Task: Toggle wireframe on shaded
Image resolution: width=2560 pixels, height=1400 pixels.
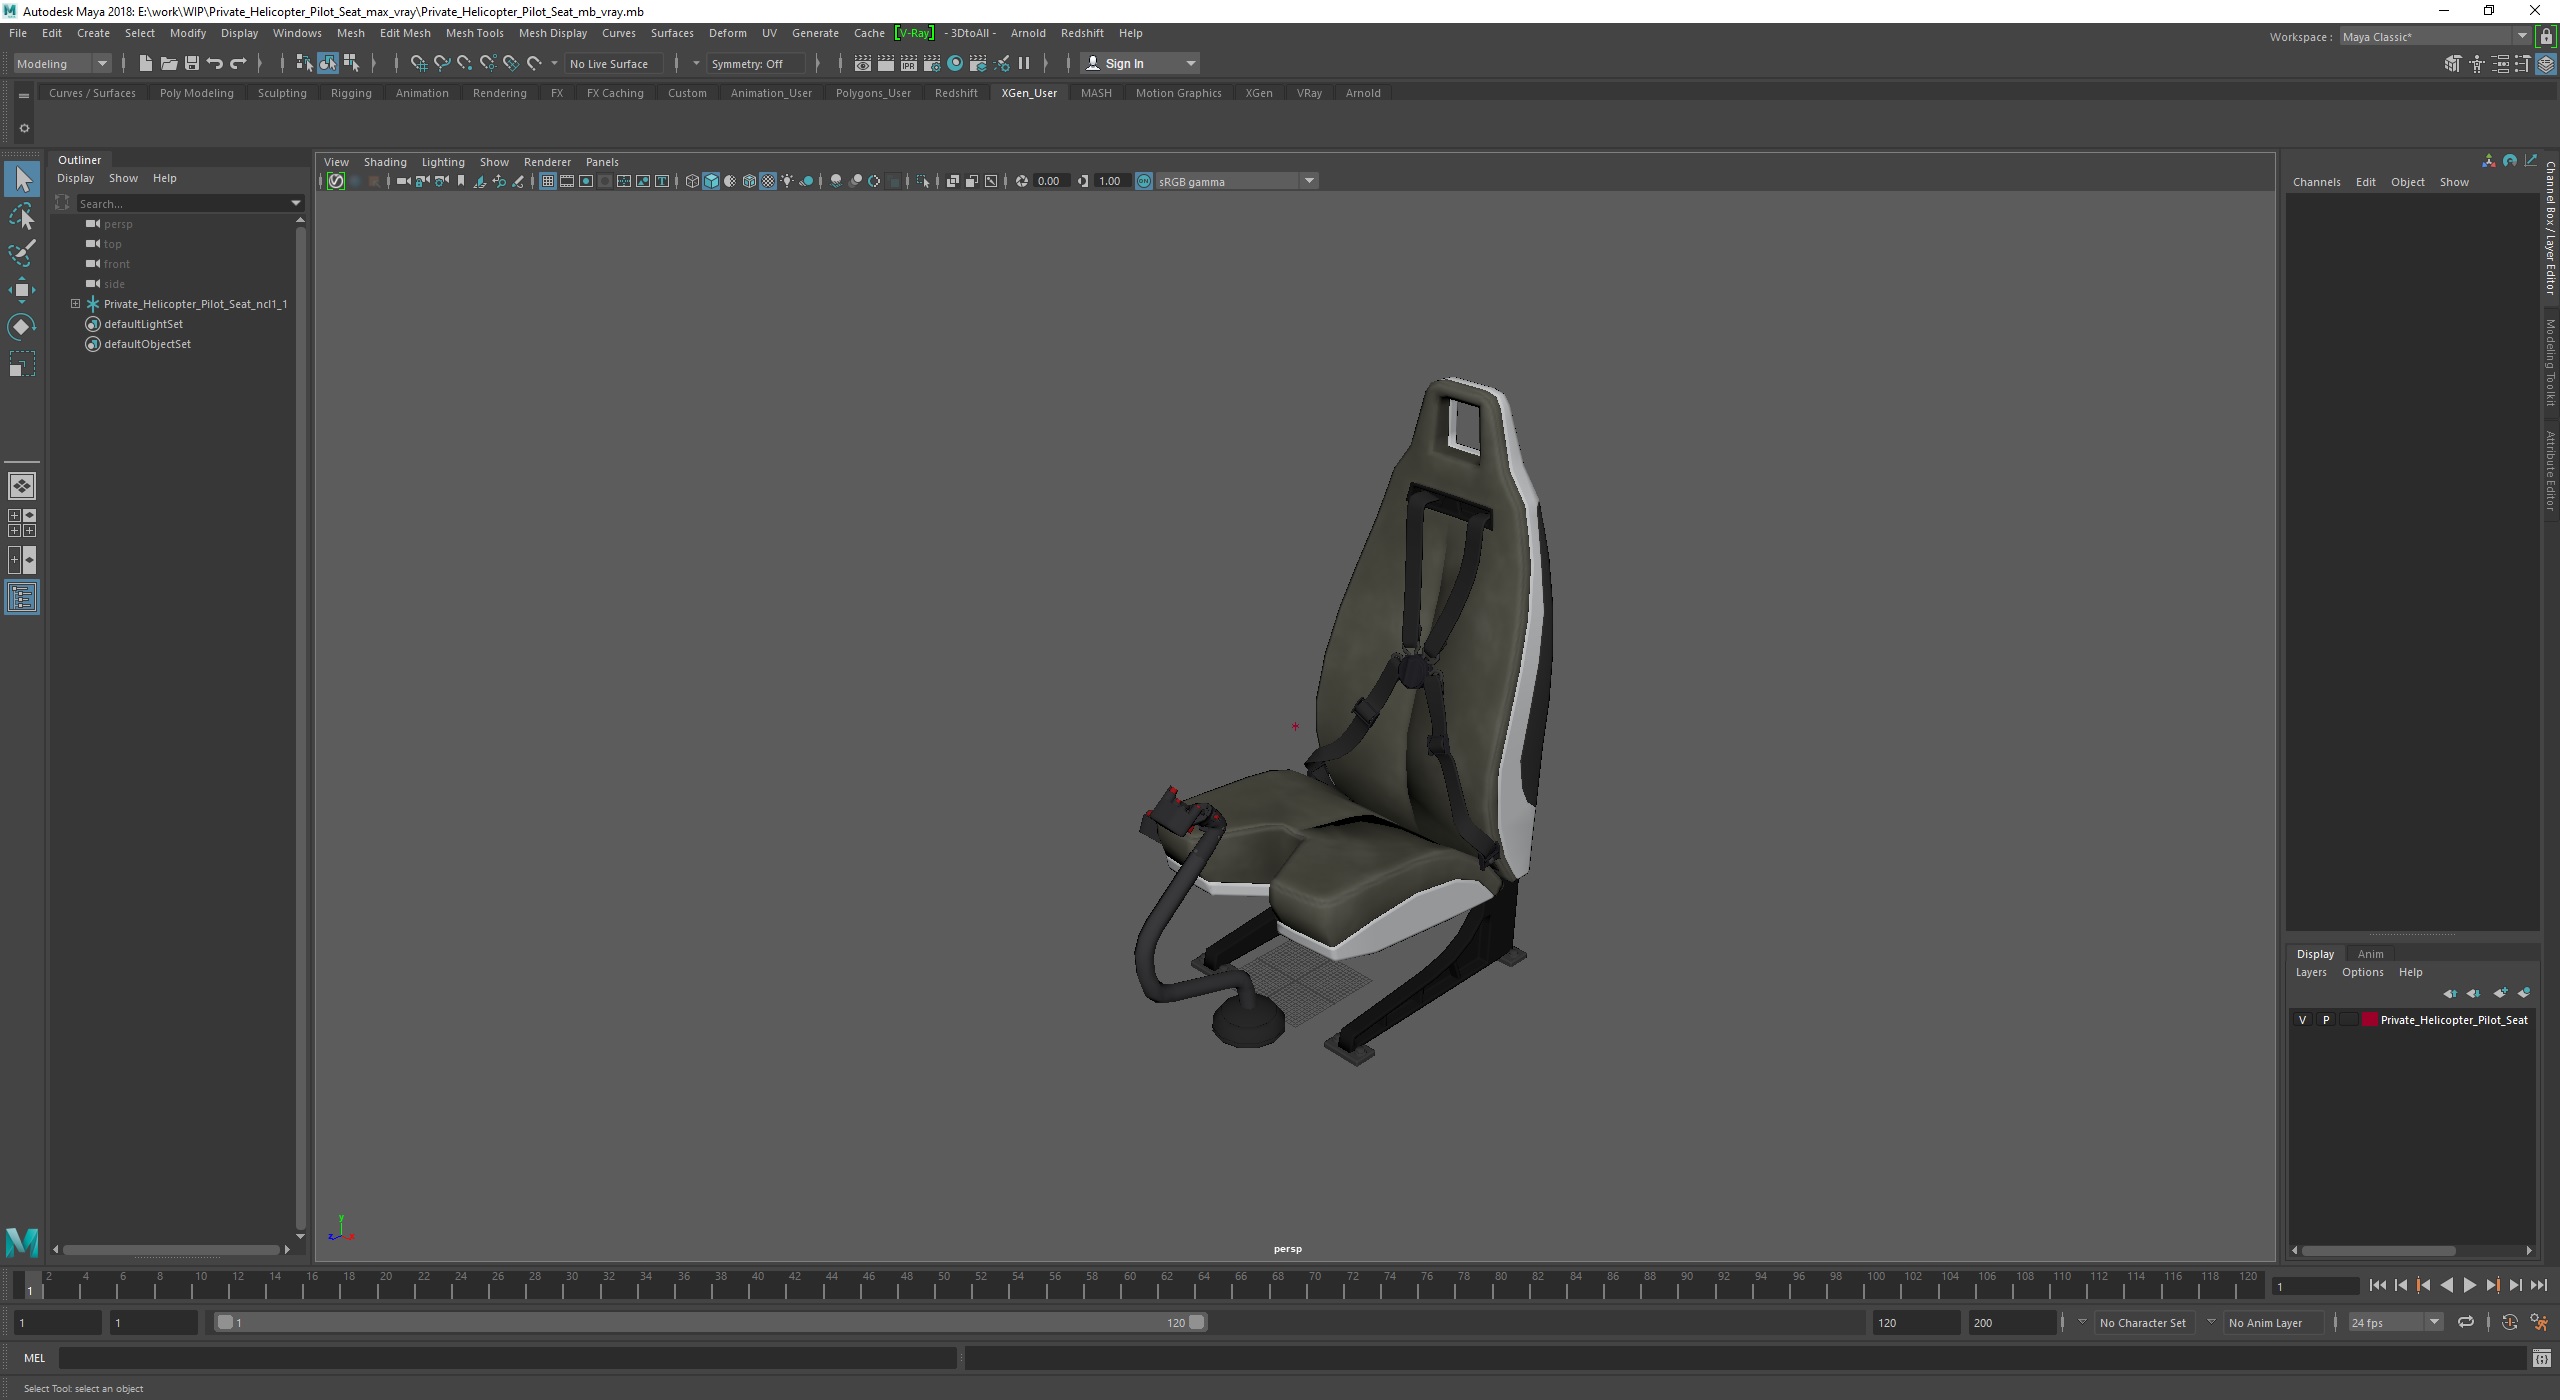Action: click(749, 181)
